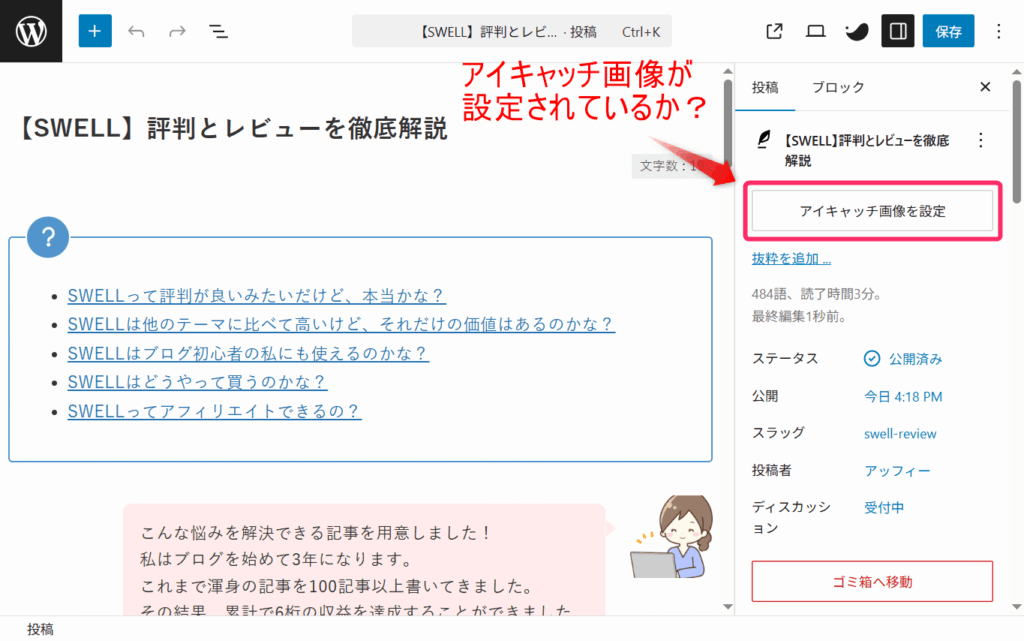Edit the slug swell-review
This screenshot has height=641, width=1024.
click(900, 433)
